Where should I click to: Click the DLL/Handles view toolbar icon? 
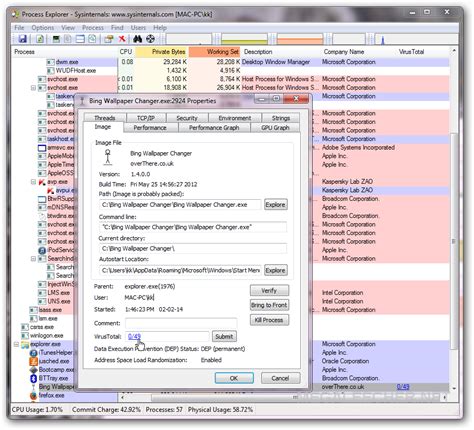pyautogui.click(x=92, y=39)
